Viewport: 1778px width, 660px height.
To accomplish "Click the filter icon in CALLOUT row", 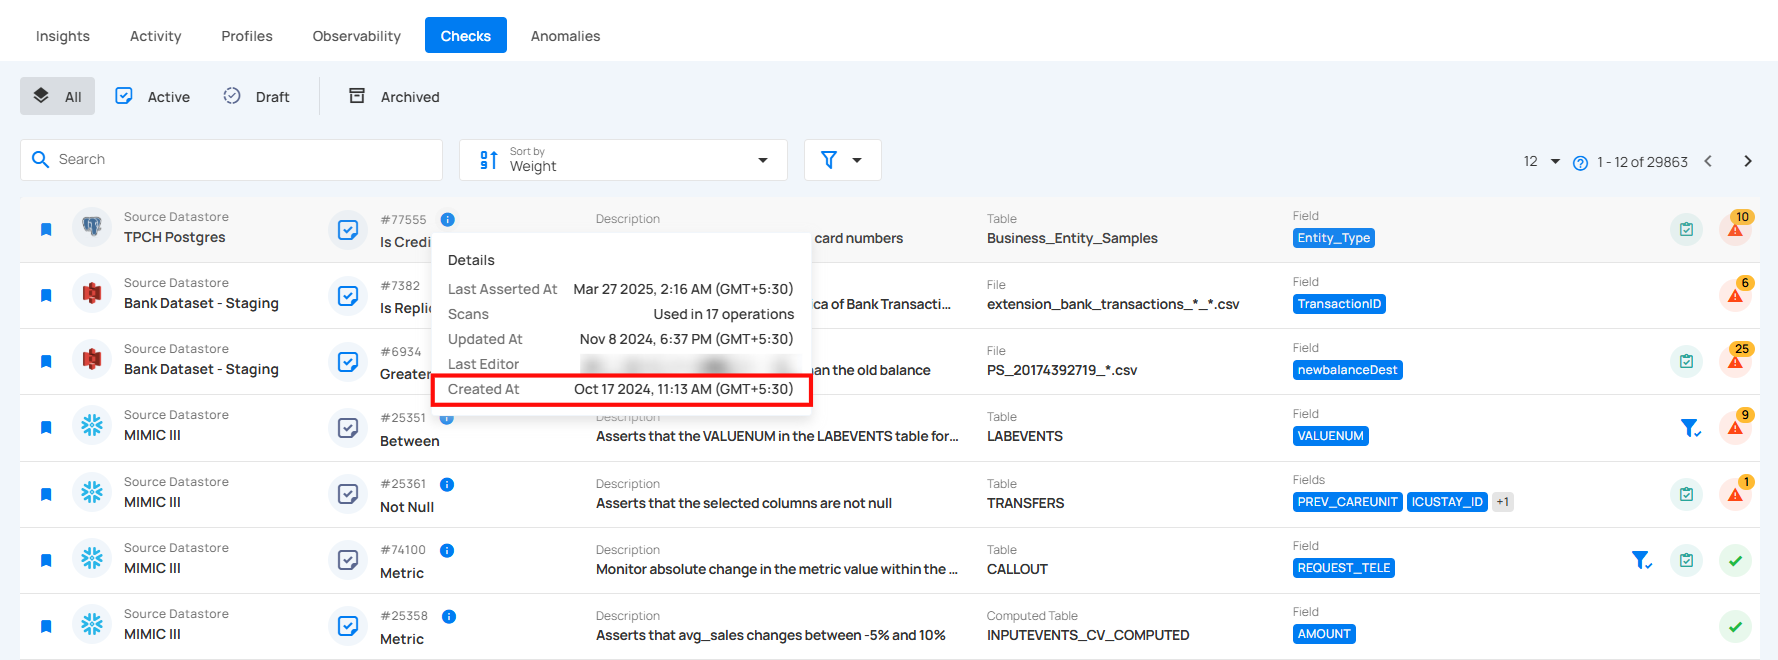I will tap(1642, 560).
